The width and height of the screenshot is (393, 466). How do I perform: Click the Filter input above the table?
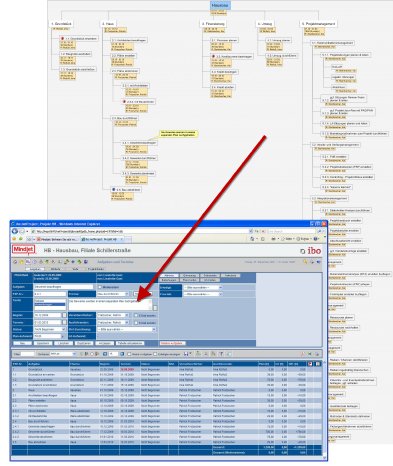pyautogui.click(x=27, y=354)
